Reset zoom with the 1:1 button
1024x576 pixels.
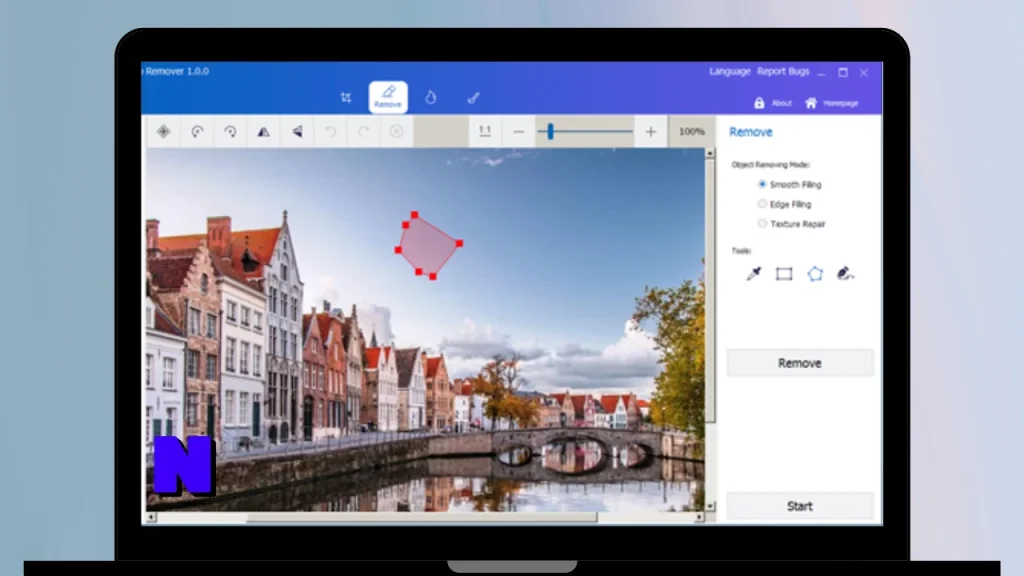point(485,131)
